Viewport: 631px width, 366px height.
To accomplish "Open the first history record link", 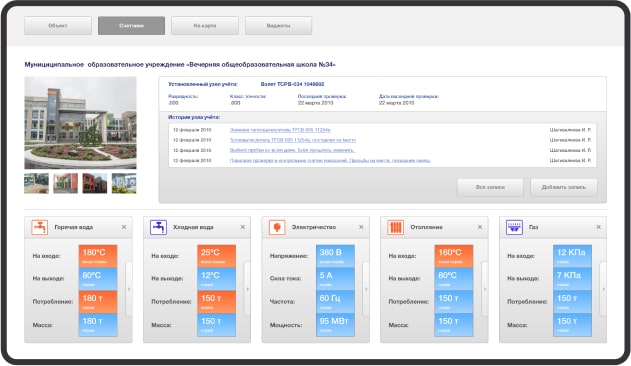I will tap(280, 130).
